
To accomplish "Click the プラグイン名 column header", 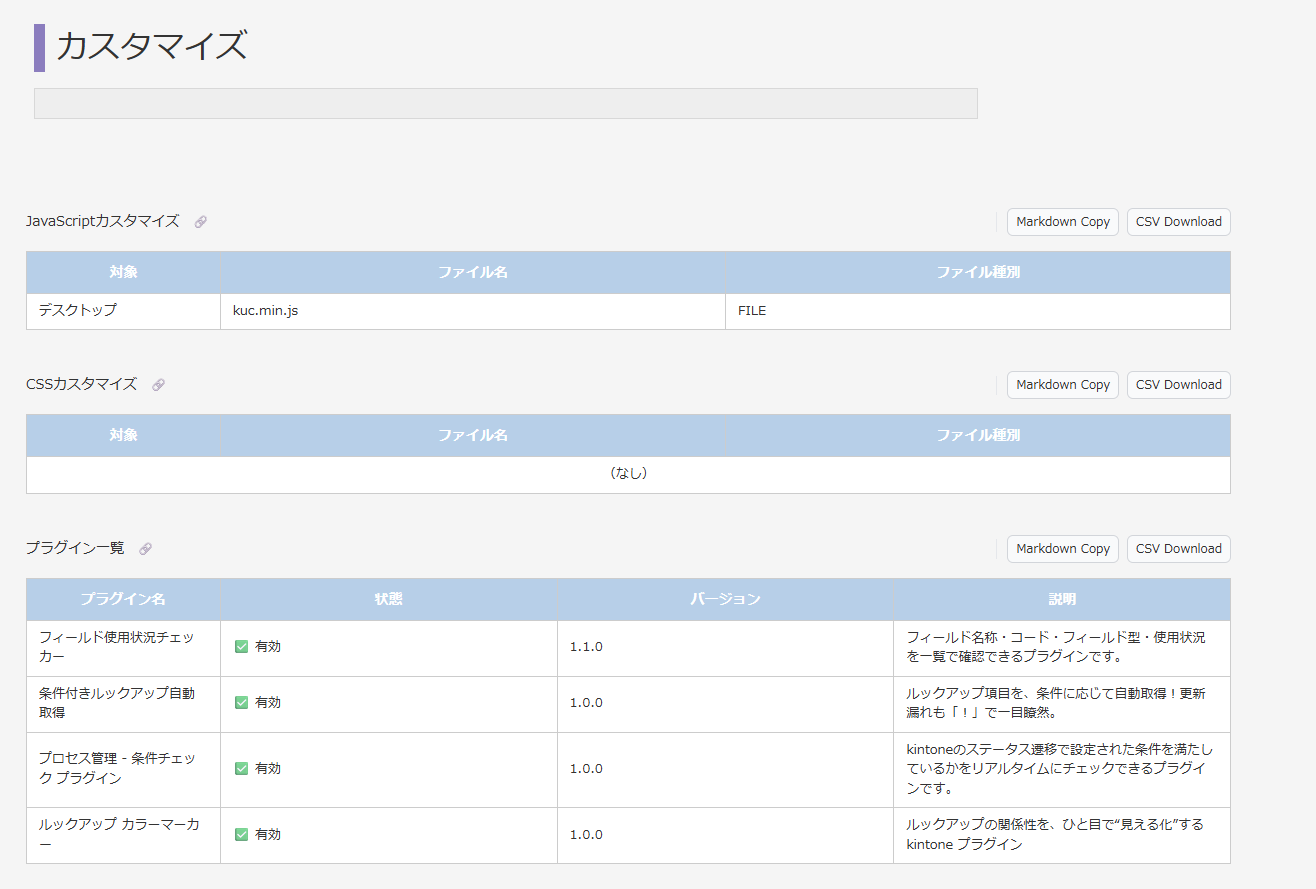I will tap(124, 599).
